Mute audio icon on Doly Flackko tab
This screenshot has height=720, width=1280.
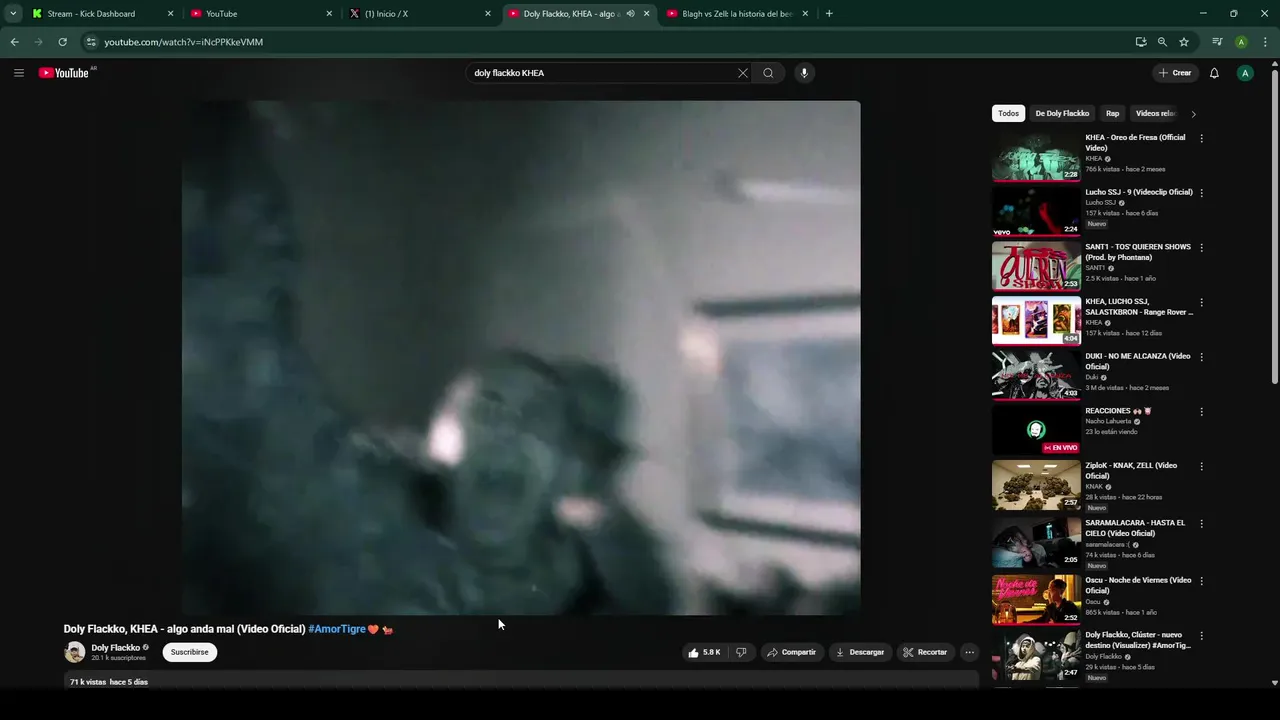coord(630,14)
